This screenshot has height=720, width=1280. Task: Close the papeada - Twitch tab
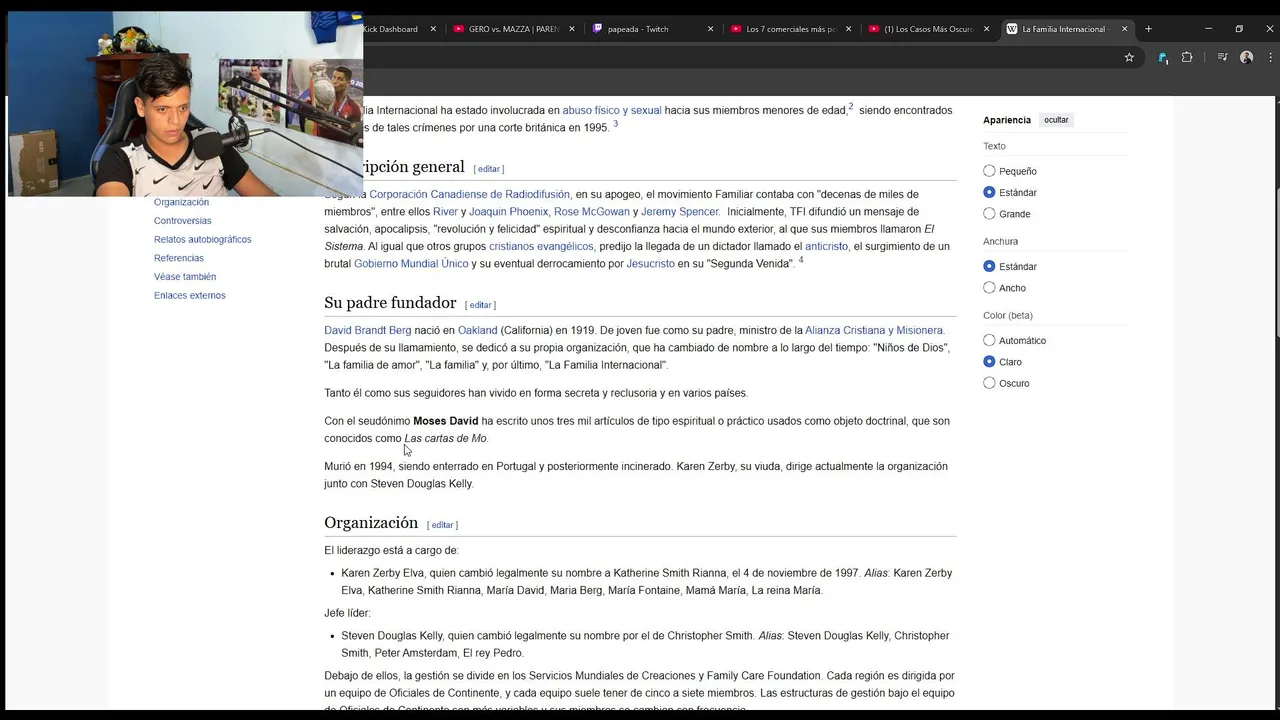pos(710,29)
